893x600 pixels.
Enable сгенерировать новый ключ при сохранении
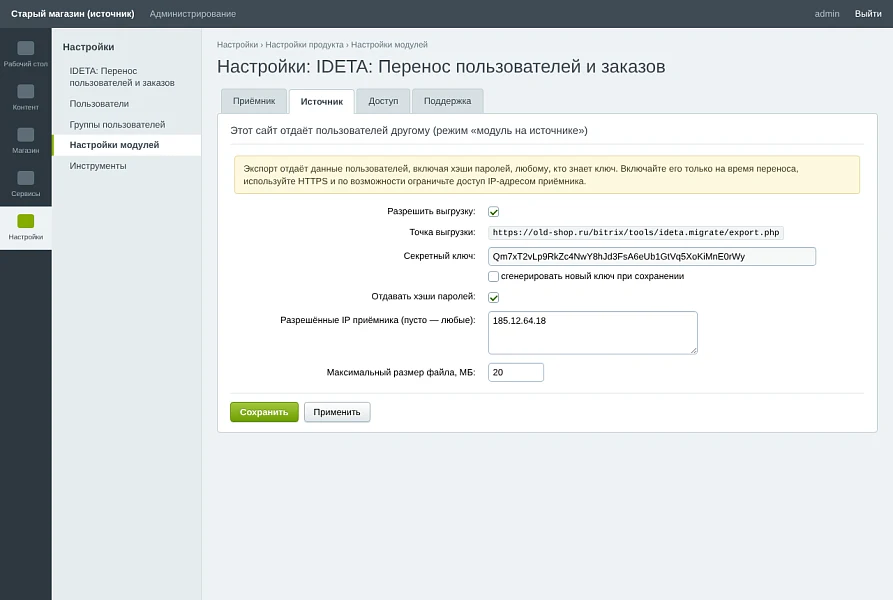[494, 276]
